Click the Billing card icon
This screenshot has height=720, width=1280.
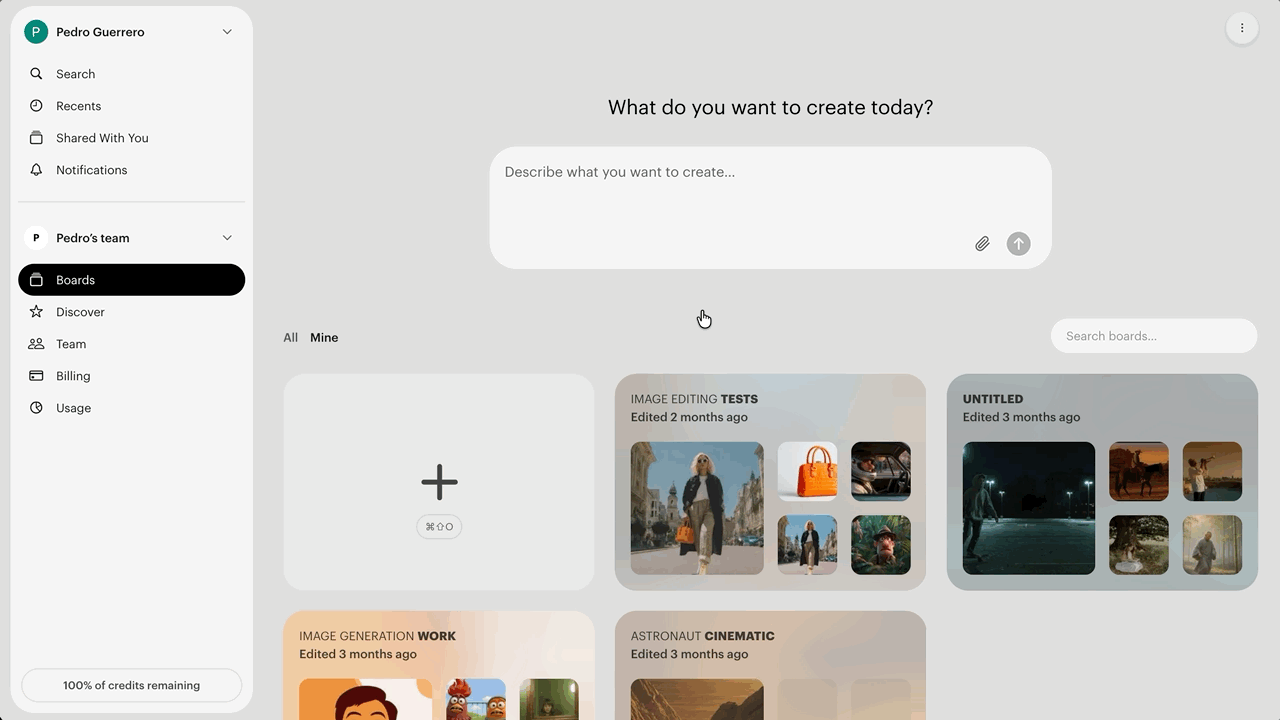[x=36, y=376]
